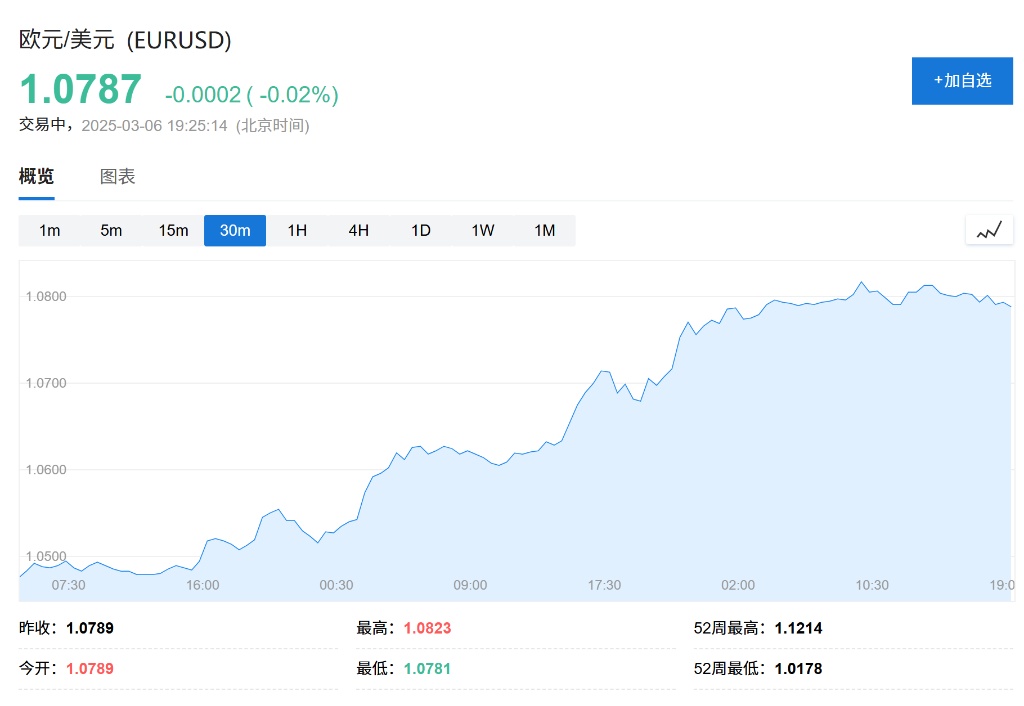1024x706 pixels.
Task: Open the line chart style icon
Action: point(989,230)
